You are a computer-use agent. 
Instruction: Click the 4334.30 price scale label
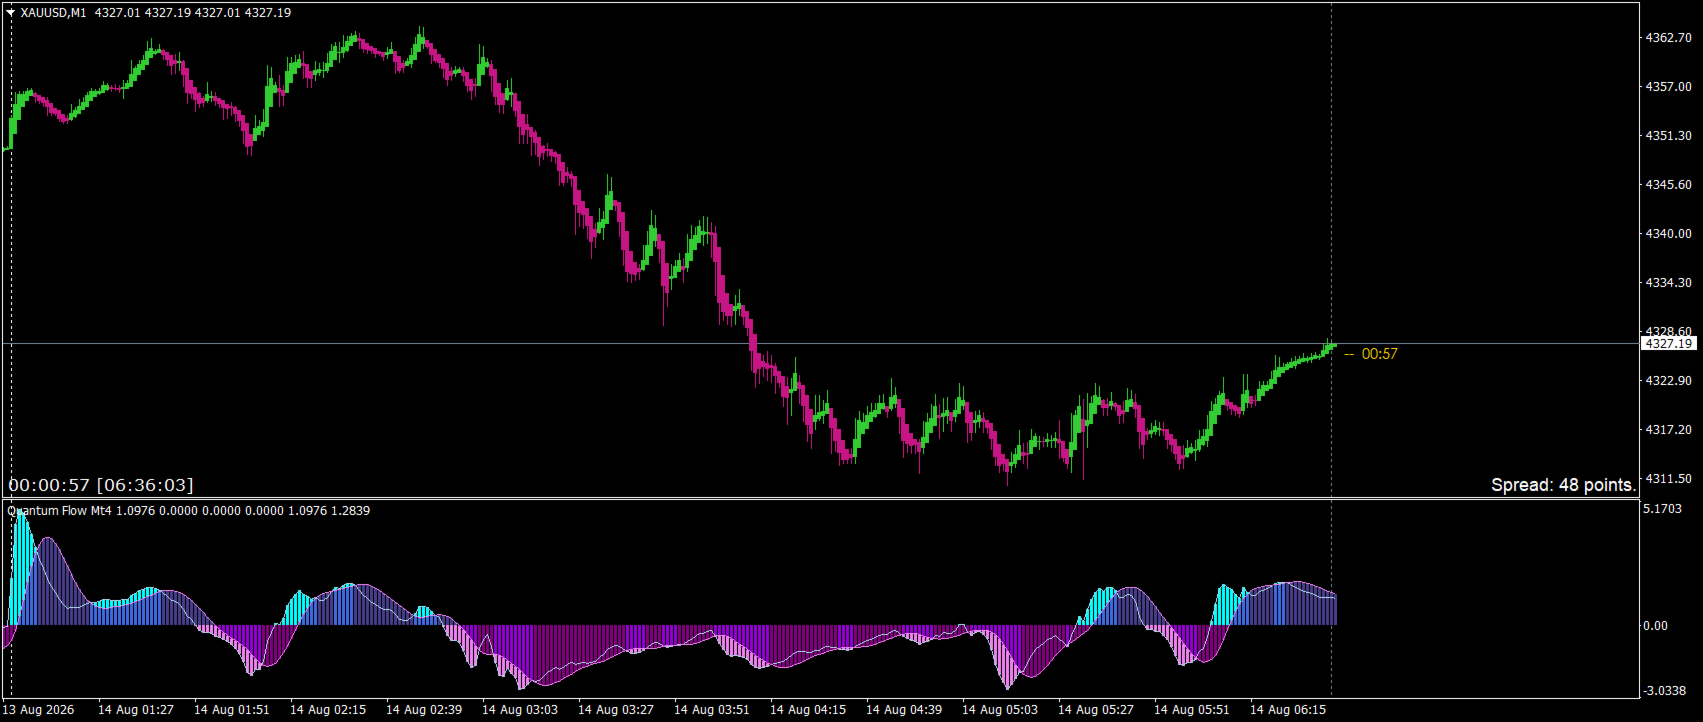[1668, 283]
